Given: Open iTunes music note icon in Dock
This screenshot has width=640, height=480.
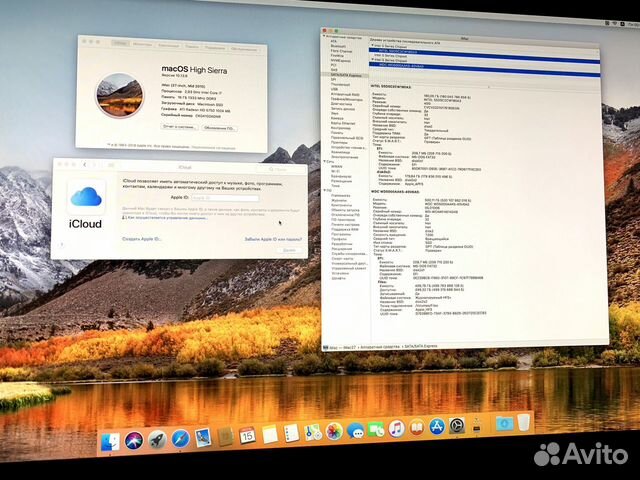Looking at the screenshot, I should (396, 429).
